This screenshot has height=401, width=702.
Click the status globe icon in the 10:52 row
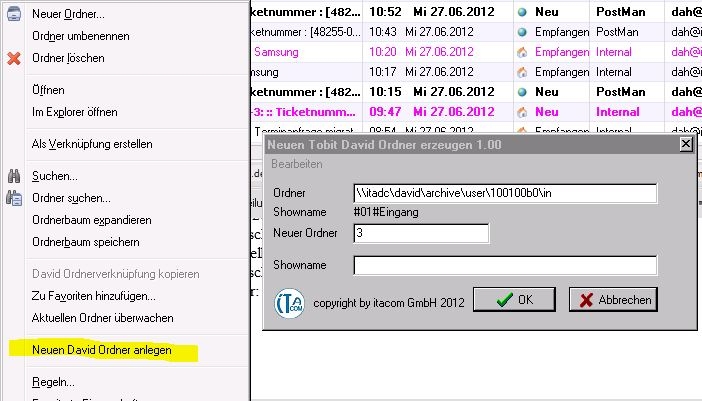(522, 12)
